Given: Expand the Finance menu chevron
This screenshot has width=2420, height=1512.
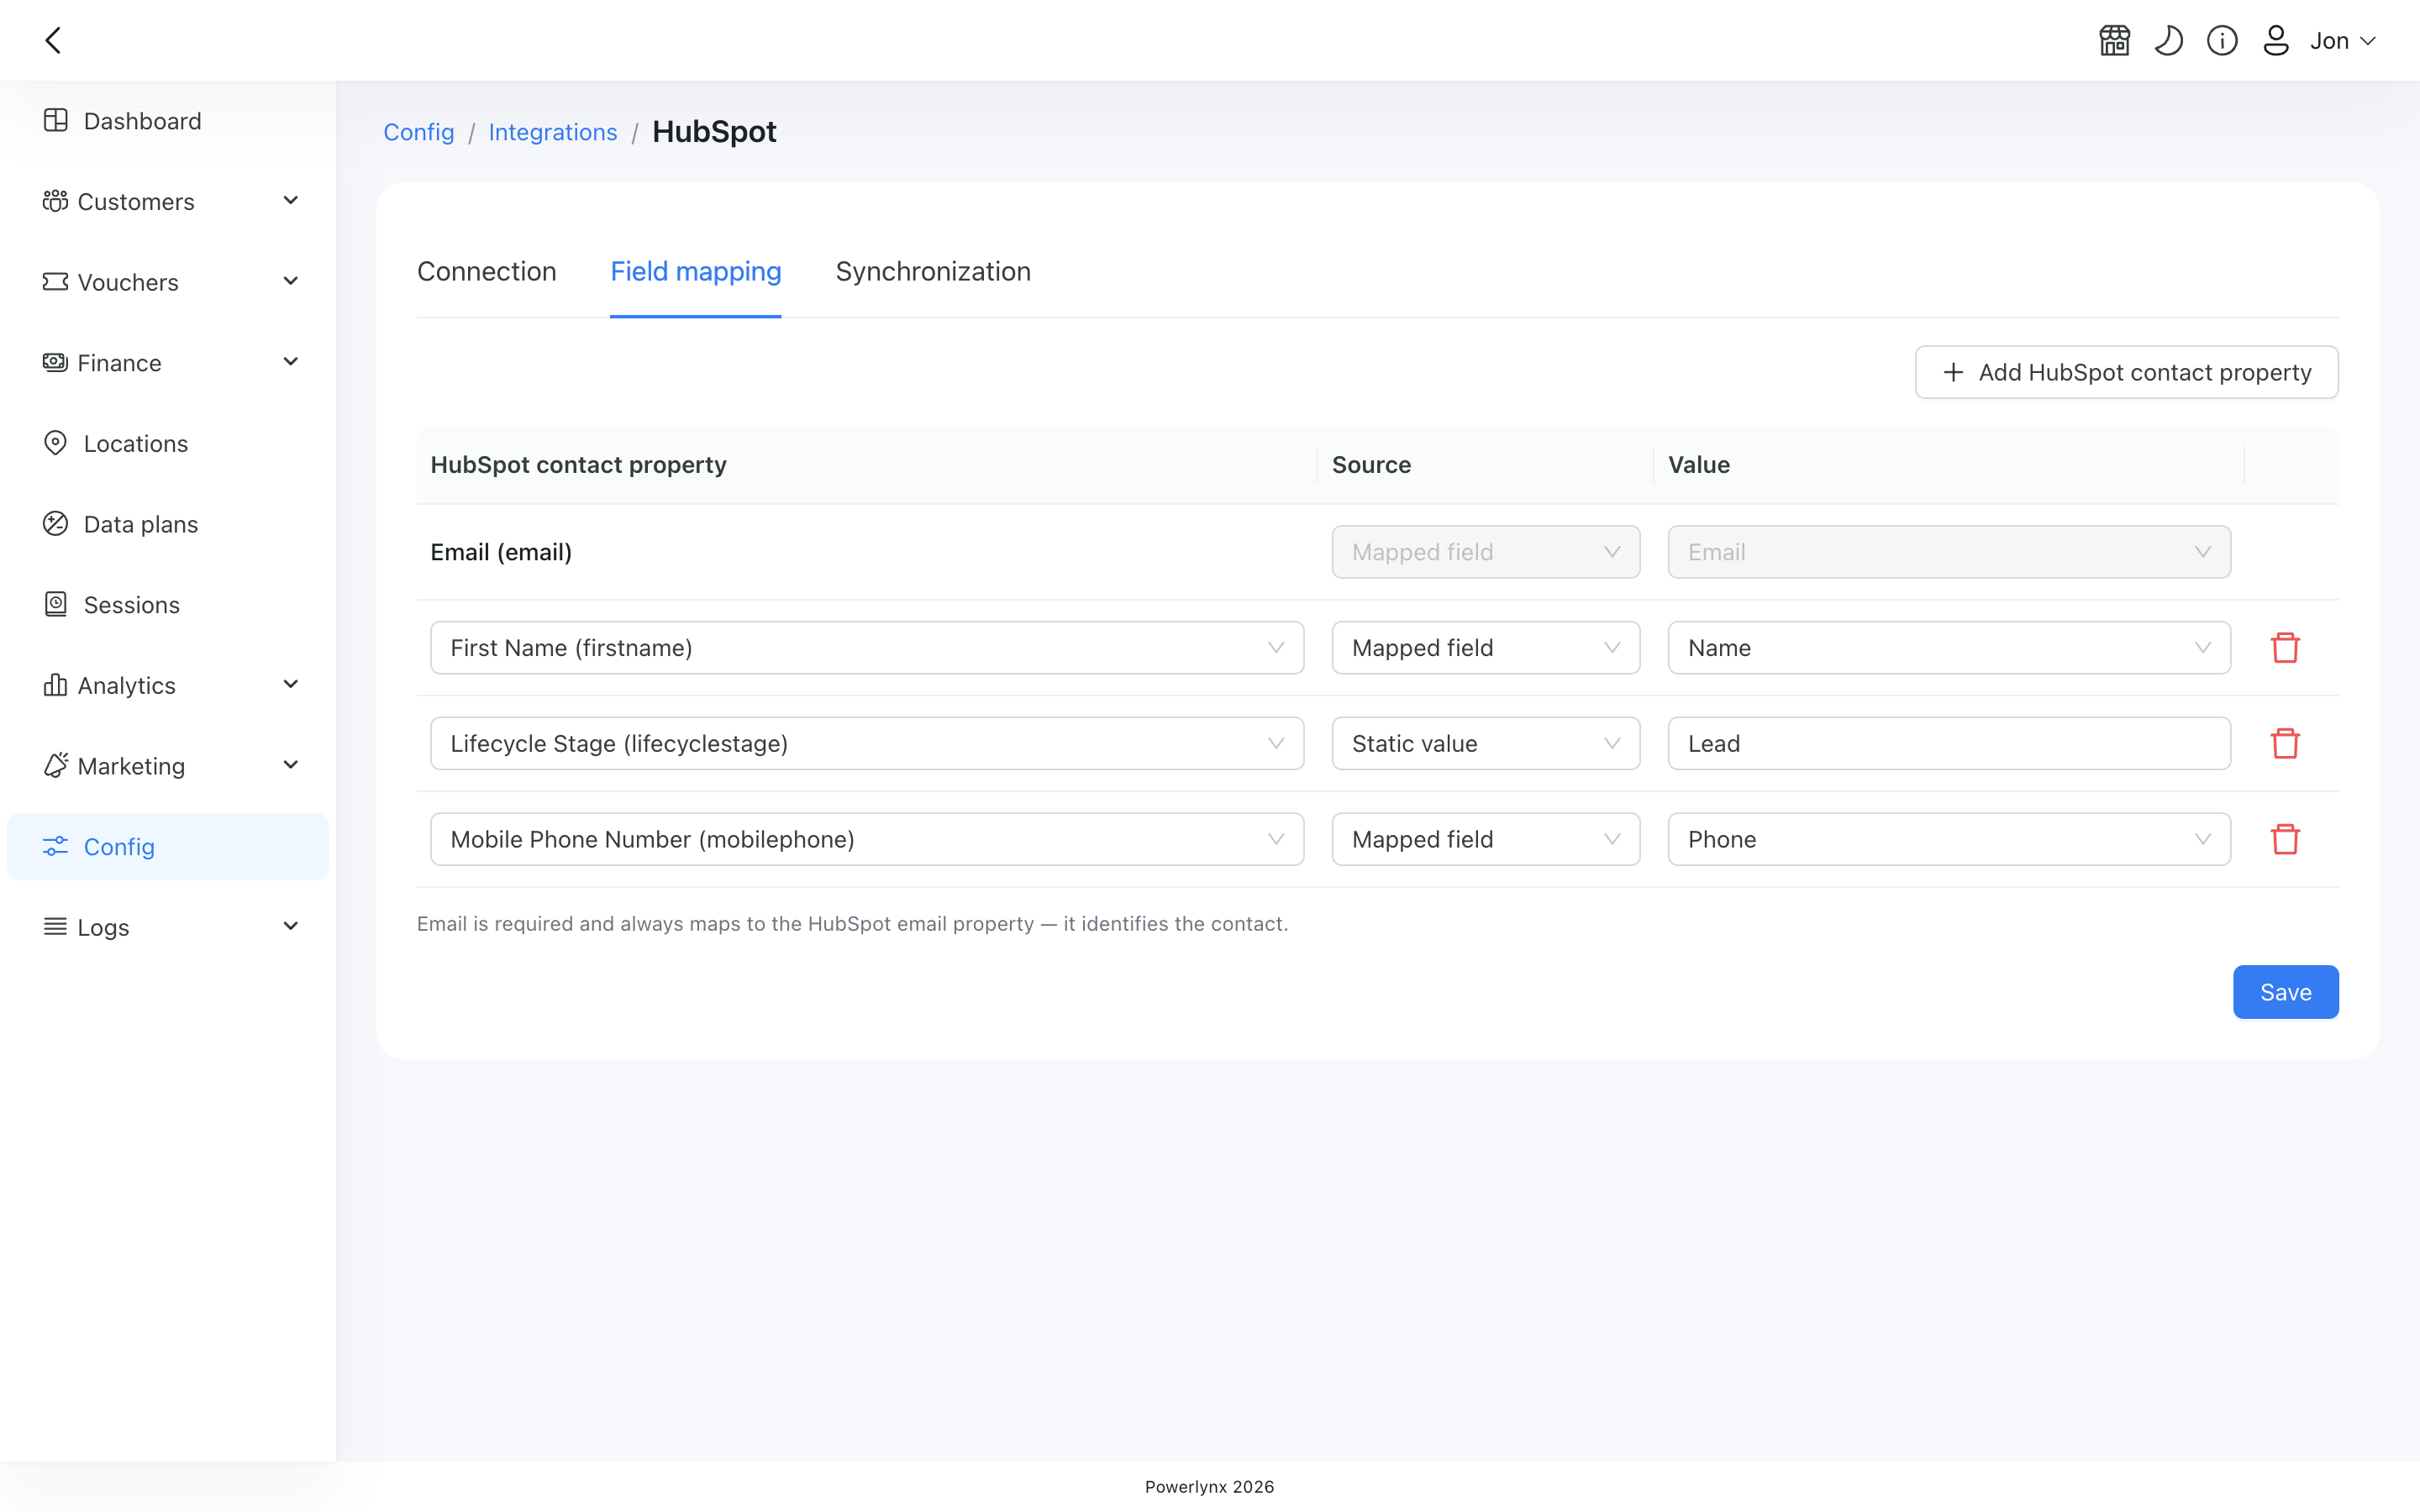Looking at the screenshot, I should [291, 362].
